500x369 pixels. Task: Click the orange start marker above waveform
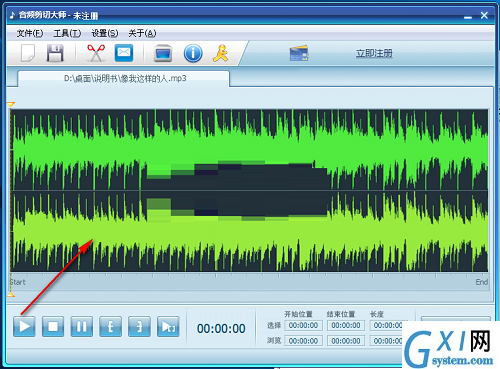11,105
